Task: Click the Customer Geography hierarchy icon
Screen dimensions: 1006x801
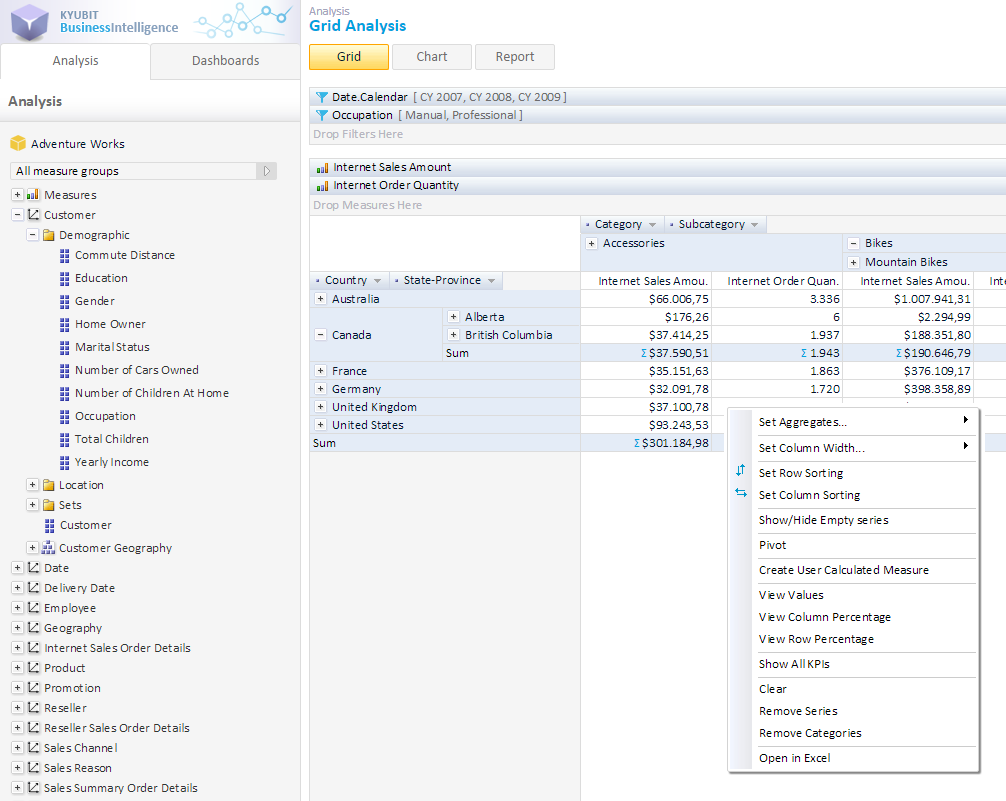Action: pos(48,548)
